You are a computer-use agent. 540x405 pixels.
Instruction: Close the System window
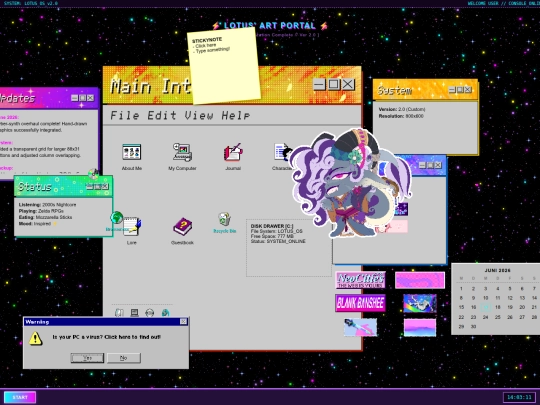468,90
